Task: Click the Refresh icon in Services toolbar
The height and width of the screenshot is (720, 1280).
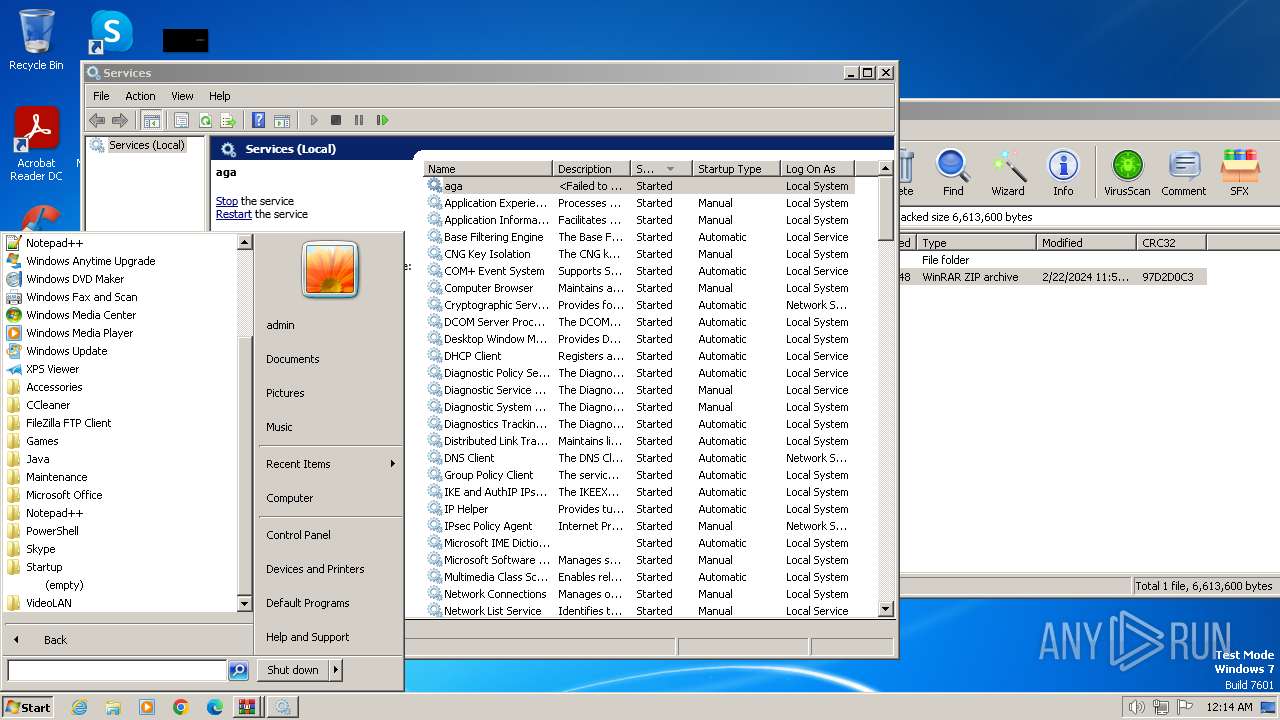Action: 205,120
